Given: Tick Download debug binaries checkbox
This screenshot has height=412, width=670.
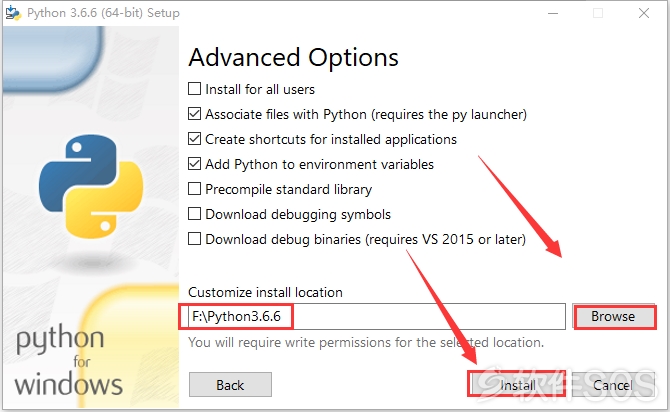Looking at the screenshot, I should tap(194, 238).
